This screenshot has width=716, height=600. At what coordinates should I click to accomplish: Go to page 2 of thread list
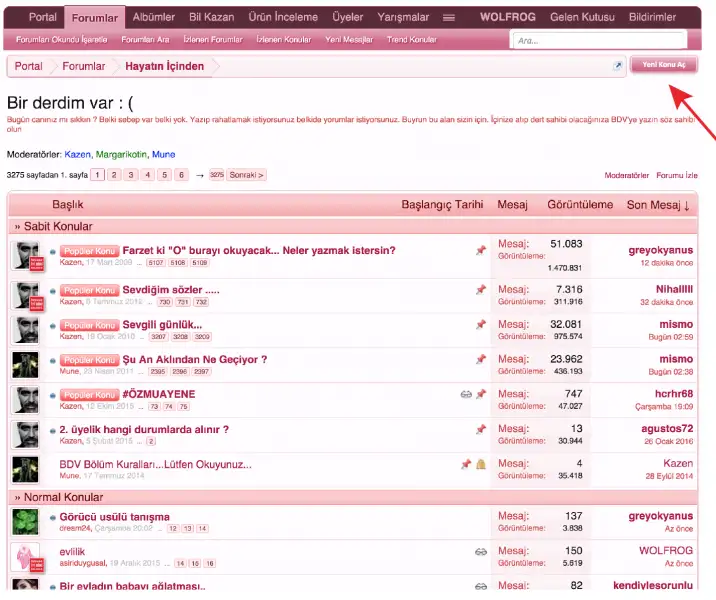click(114, 175)
